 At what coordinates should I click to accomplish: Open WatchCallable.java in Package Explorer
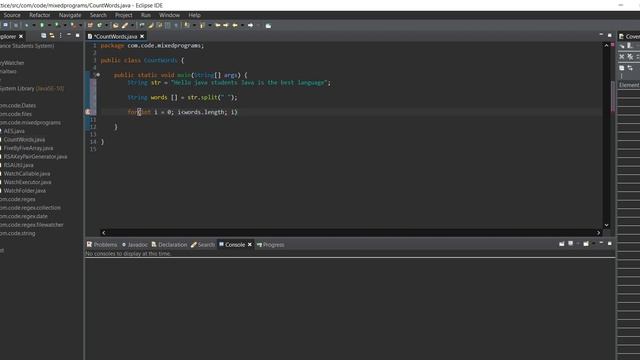tap(27, 174)
